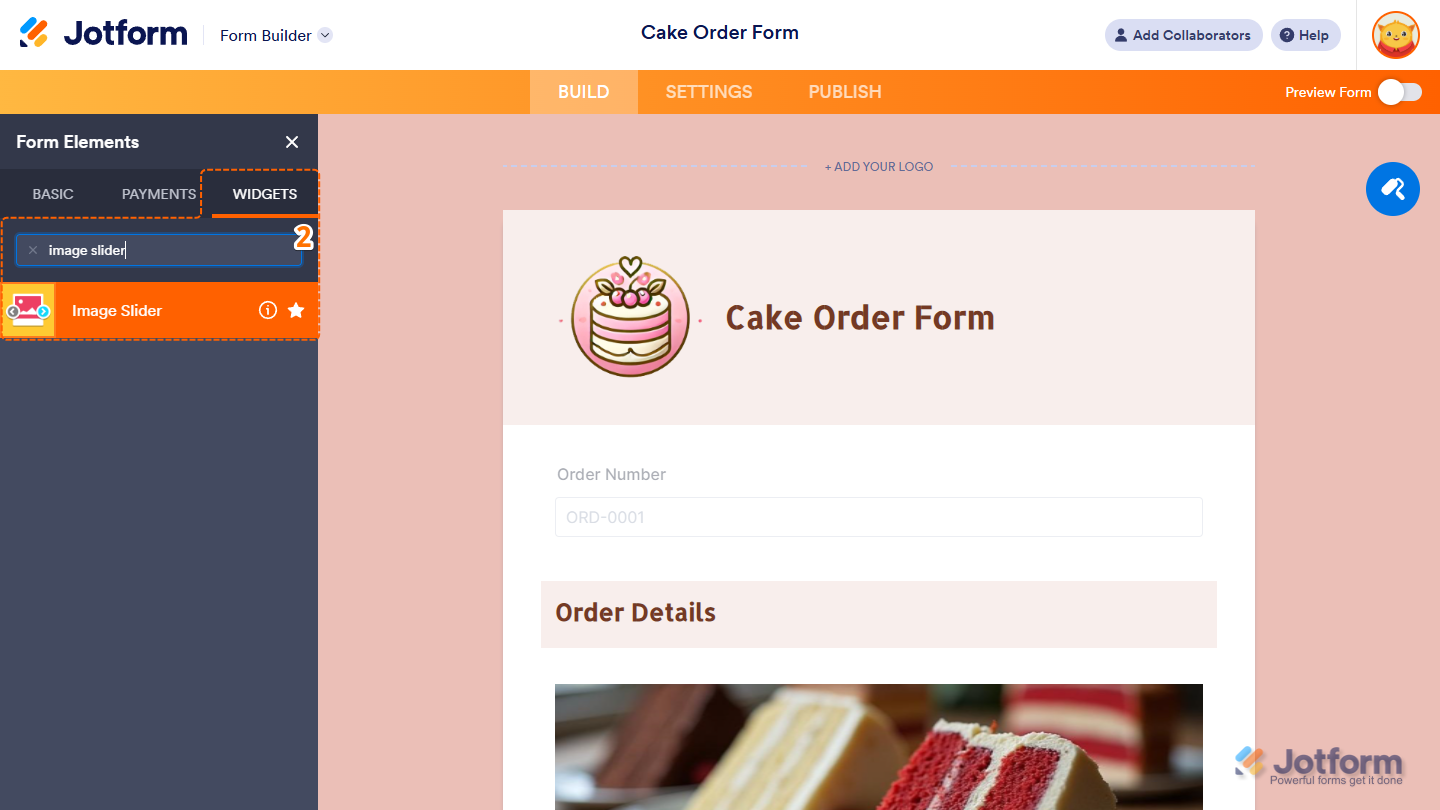Clear the widget search field
Viewport: 1440px width, 810px height.
33,250
